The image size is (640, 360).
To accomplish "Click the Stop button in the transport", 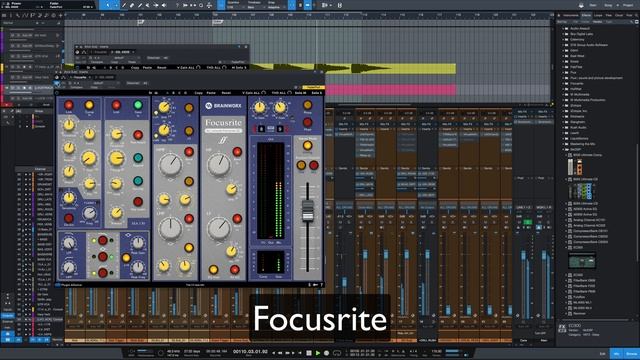I will coord(309,353).
